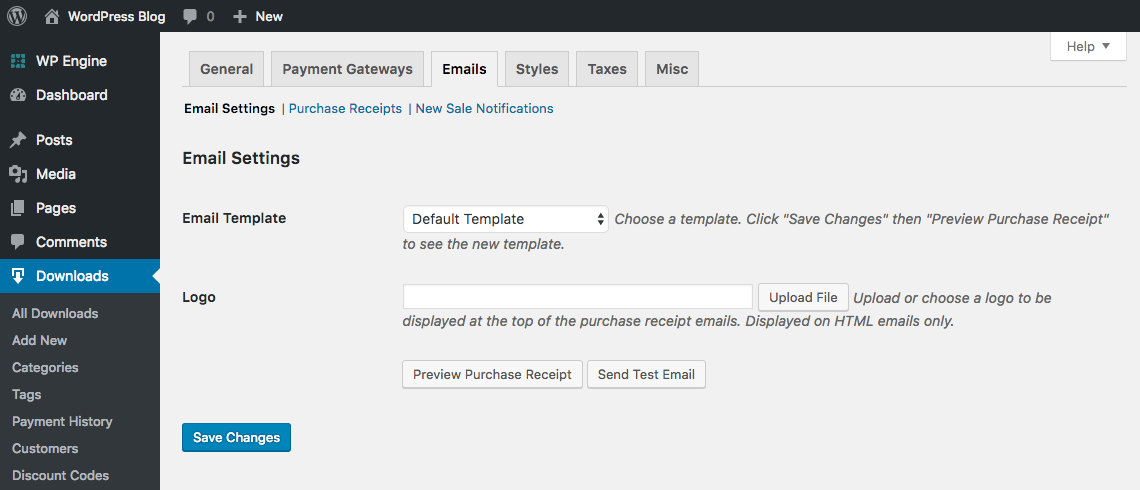
Task: Click the Dashboard gauge icon
Action: pos(18,95)
